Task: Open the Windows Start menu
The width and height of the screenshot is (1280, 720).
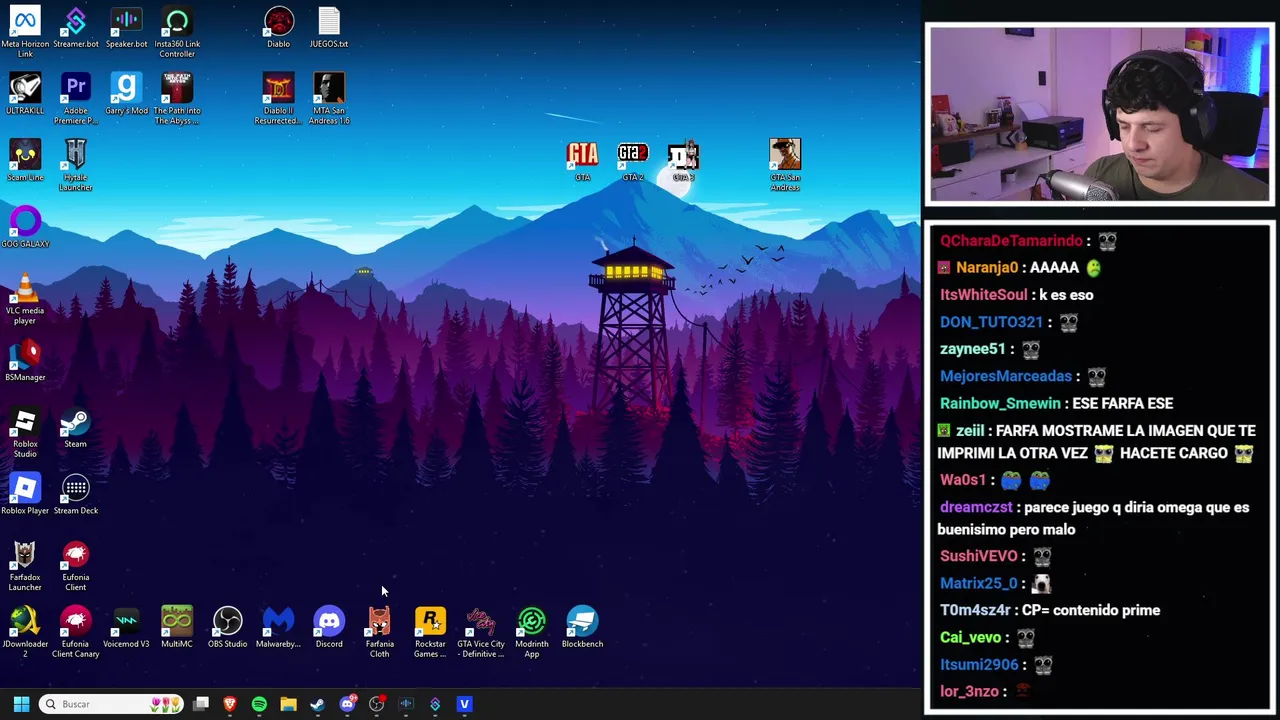Action: pyautogui.click(x=21, y=704)
